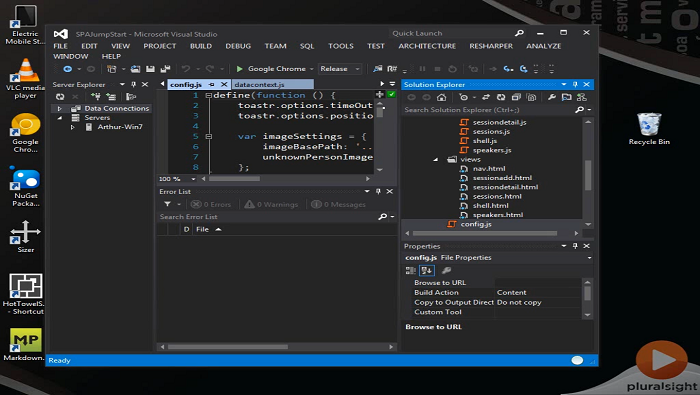Click the Step Into debug icon

[508, 69]
